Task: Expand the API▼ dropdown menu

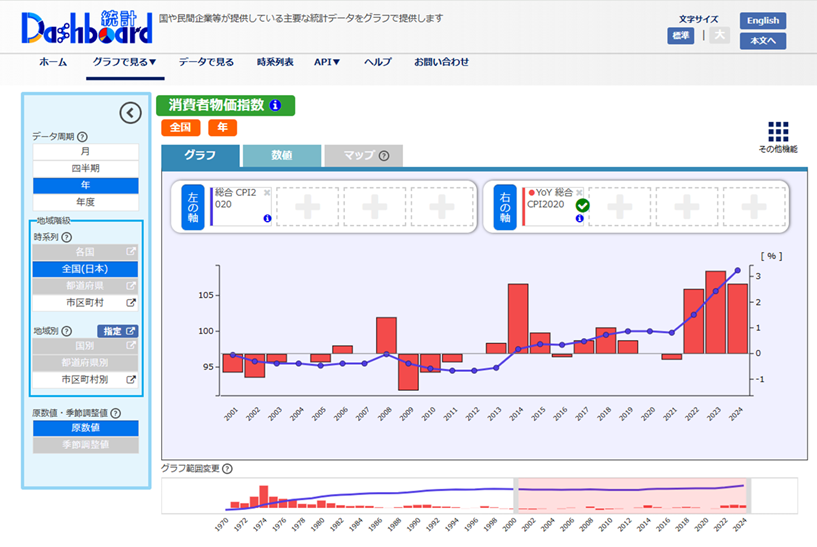Action: click(x=327, y=62)
